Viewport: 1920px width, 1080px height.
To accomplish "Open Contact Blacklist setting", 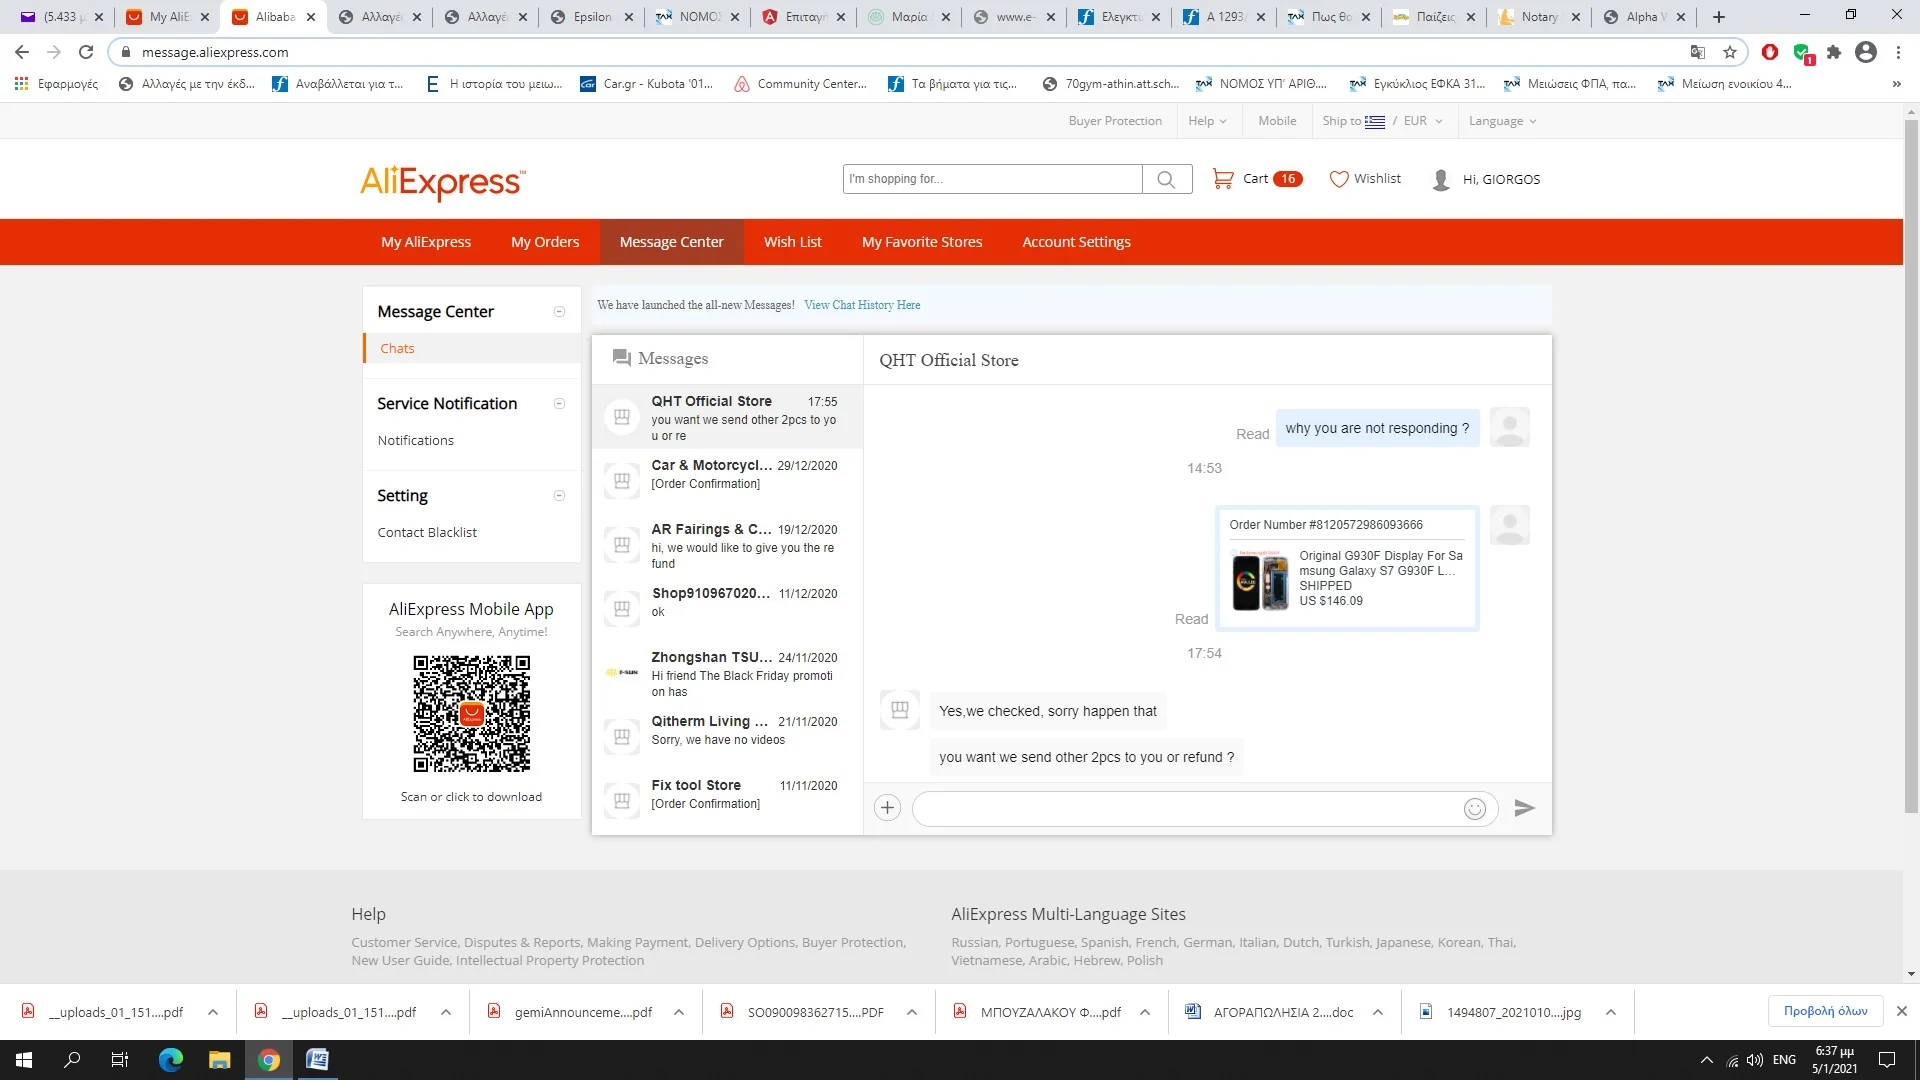I will click(427, 532).
